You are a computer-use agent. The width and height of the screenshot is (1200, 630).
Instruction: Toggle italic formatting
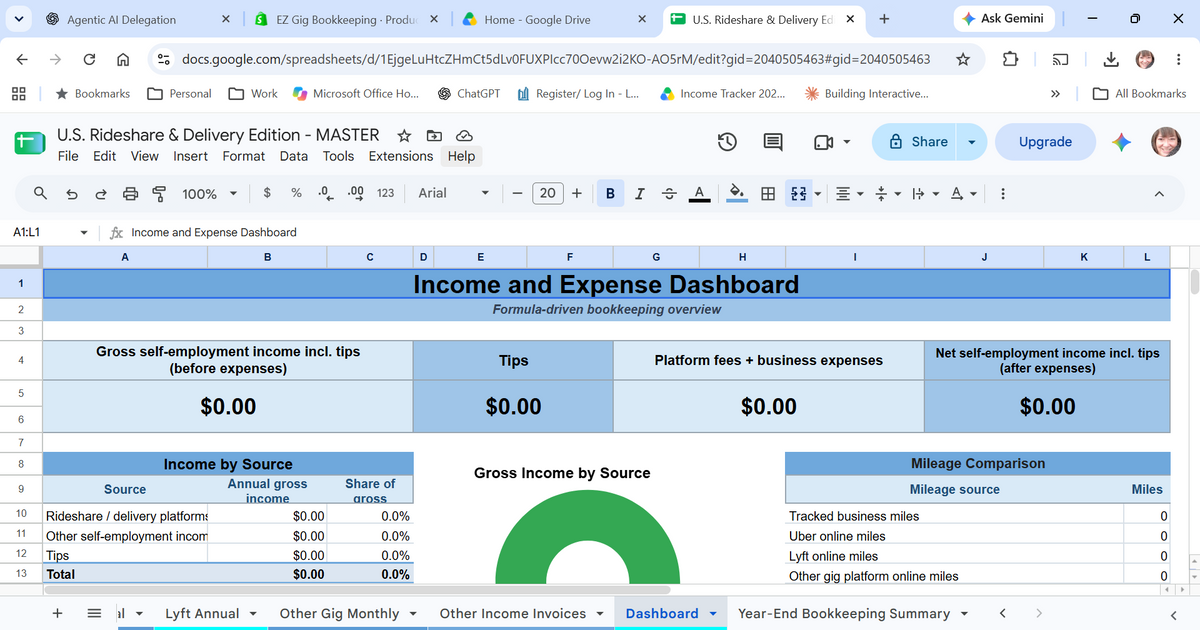[x=640, y=194]
